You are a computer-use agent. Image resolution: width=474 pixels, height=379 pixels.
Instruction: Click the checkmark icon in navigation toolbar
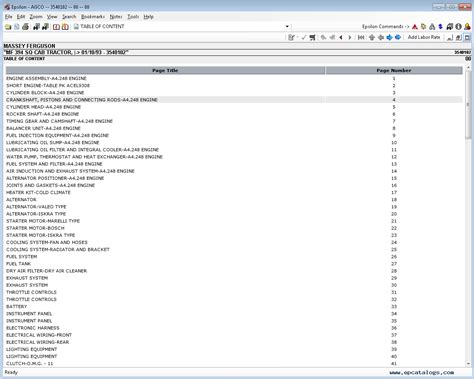(x=304, y=37)
